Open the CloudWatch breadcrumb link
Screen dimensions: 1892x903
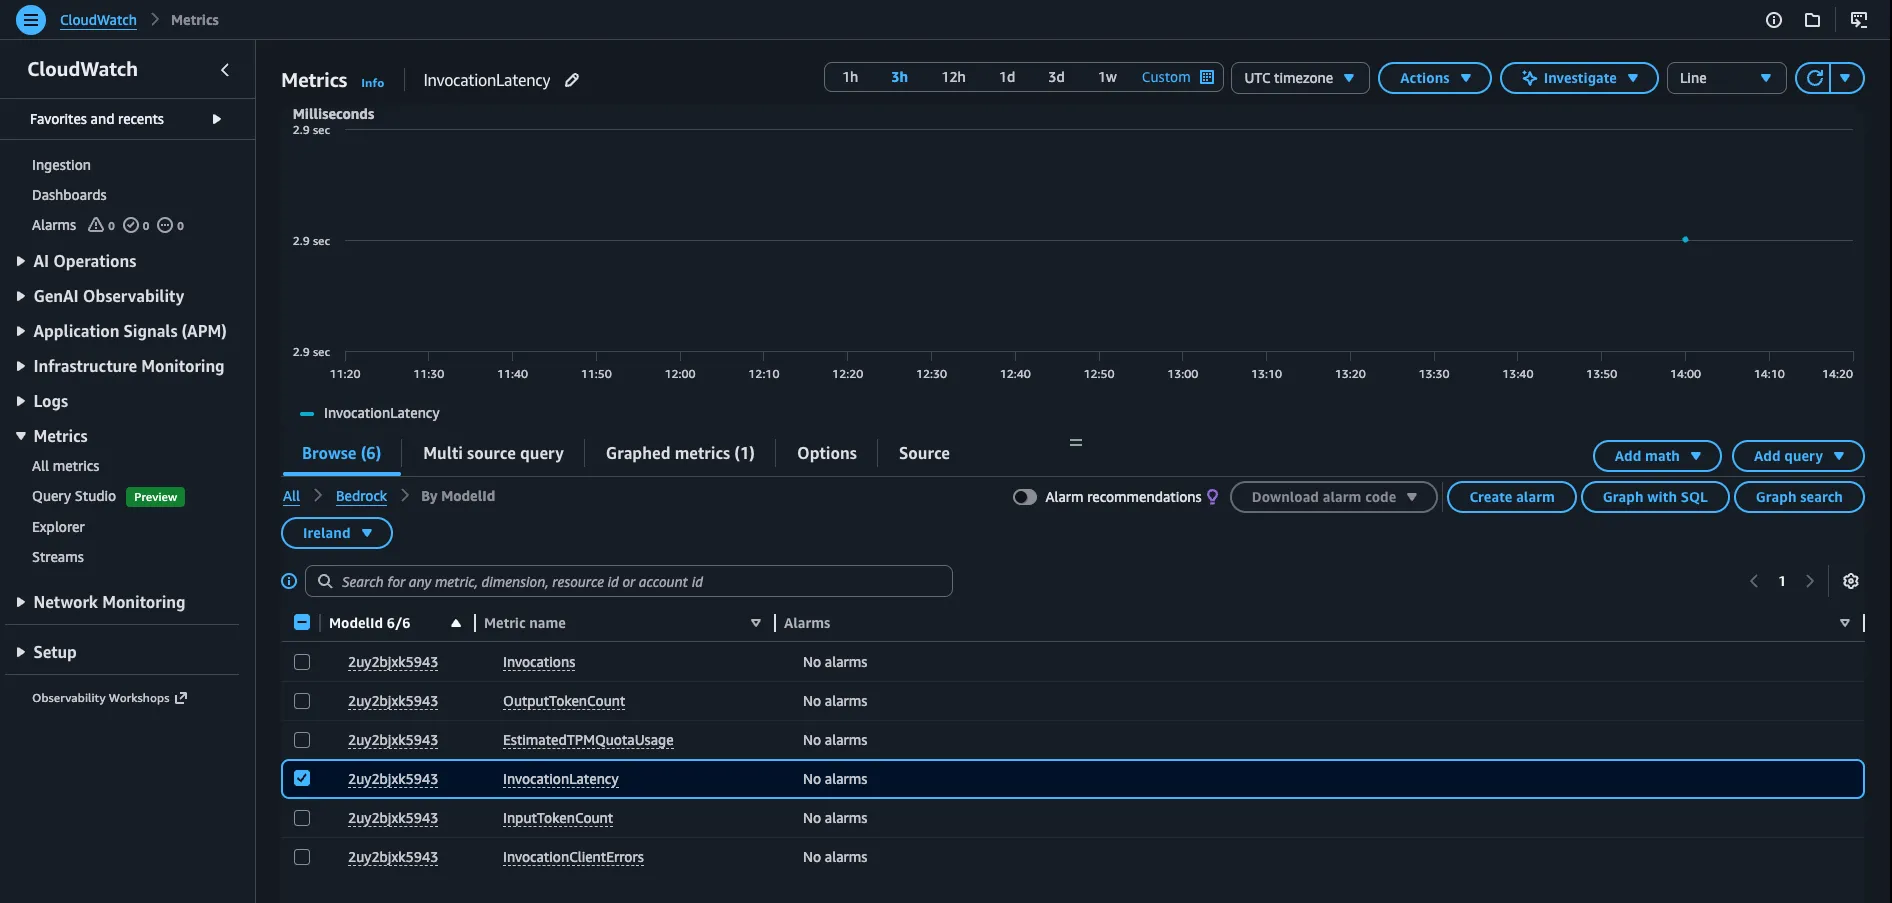pyautogui.click(x=98, y=20)
